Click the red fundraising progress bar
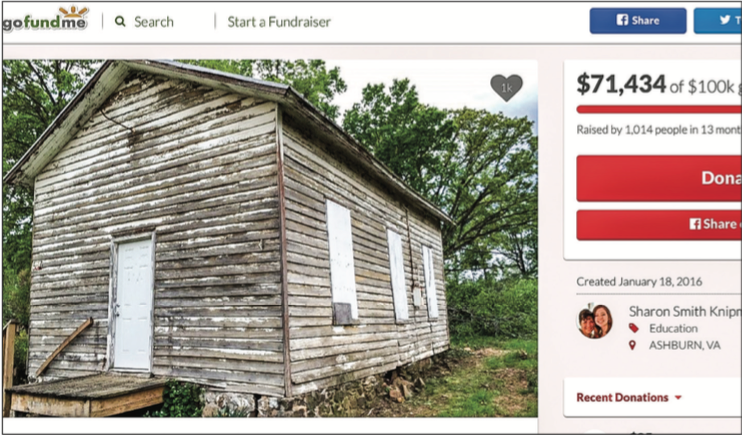 point(659,109)
